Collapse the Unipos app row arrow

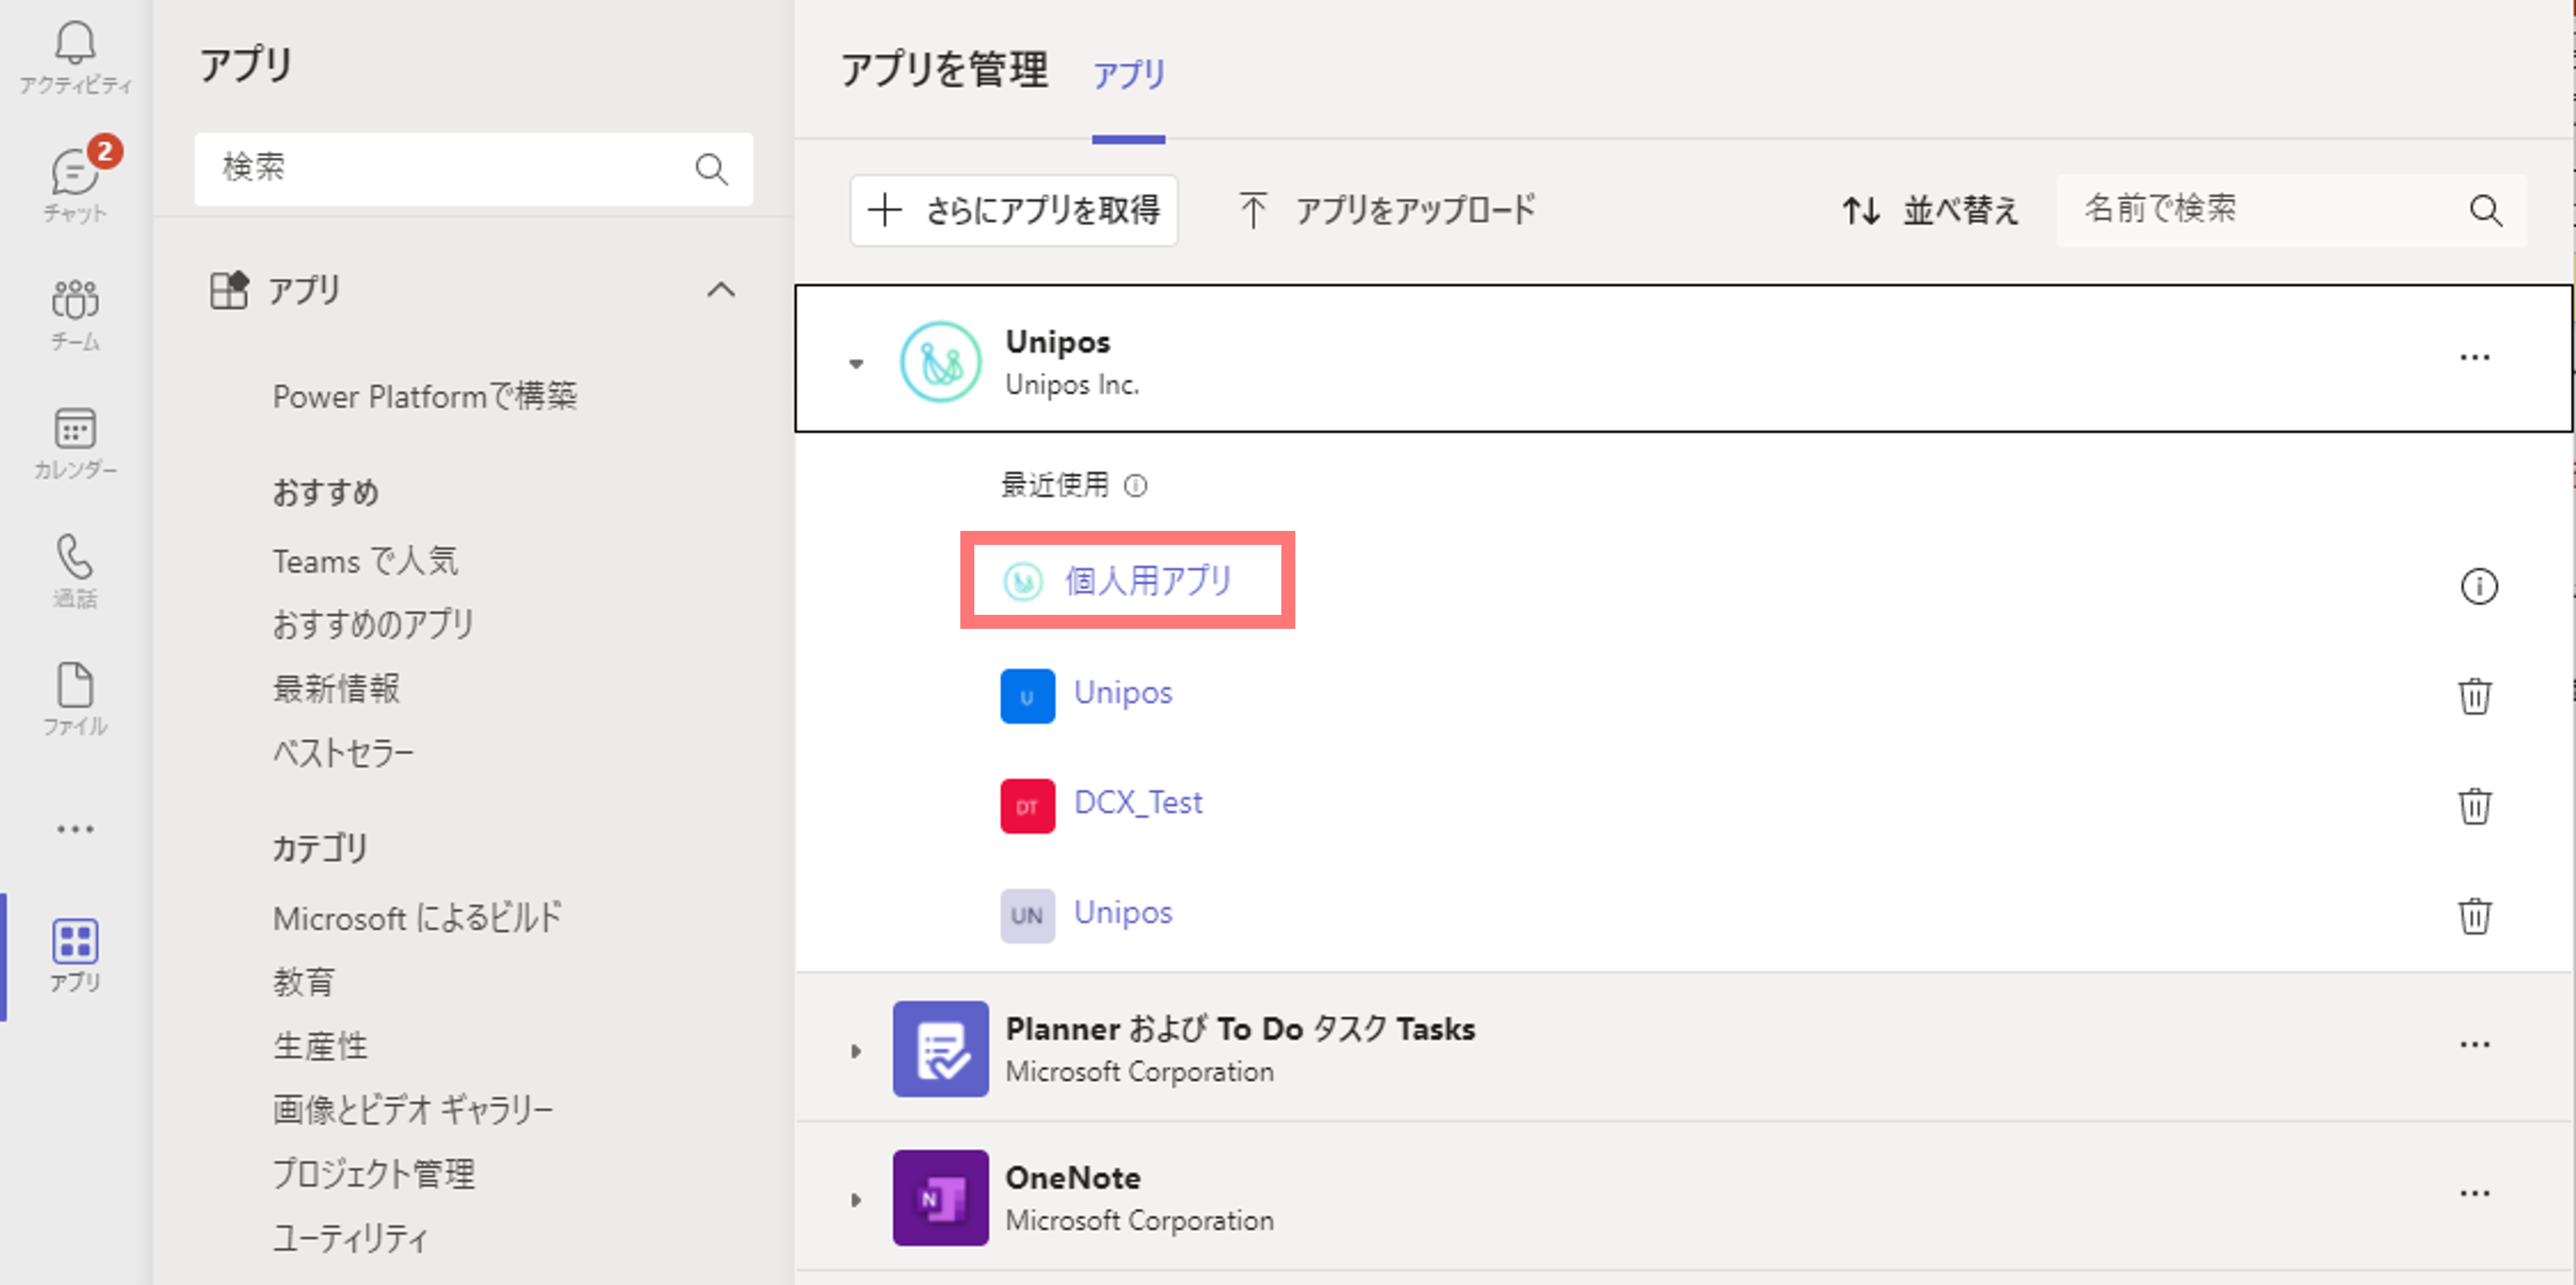(856, 364)
